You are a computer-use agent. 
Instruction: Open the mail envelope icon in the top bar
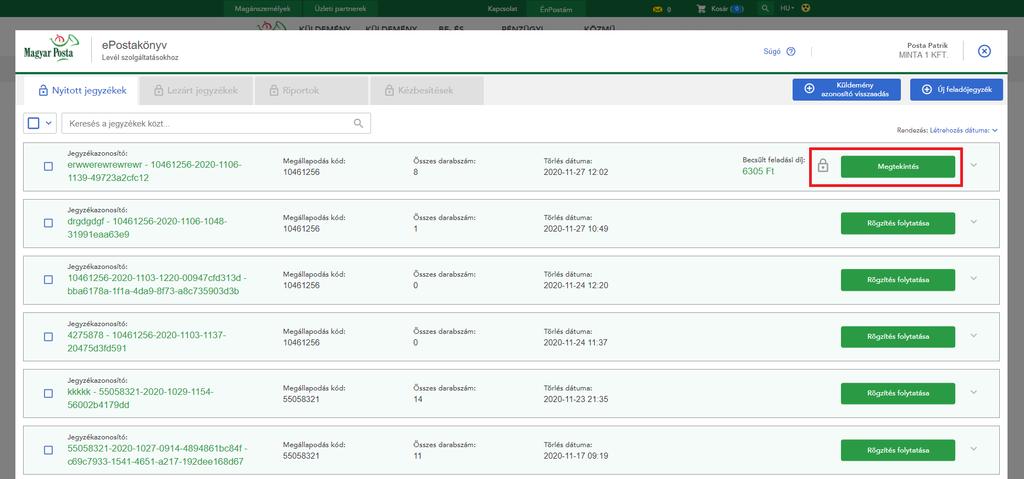(657, 9)
